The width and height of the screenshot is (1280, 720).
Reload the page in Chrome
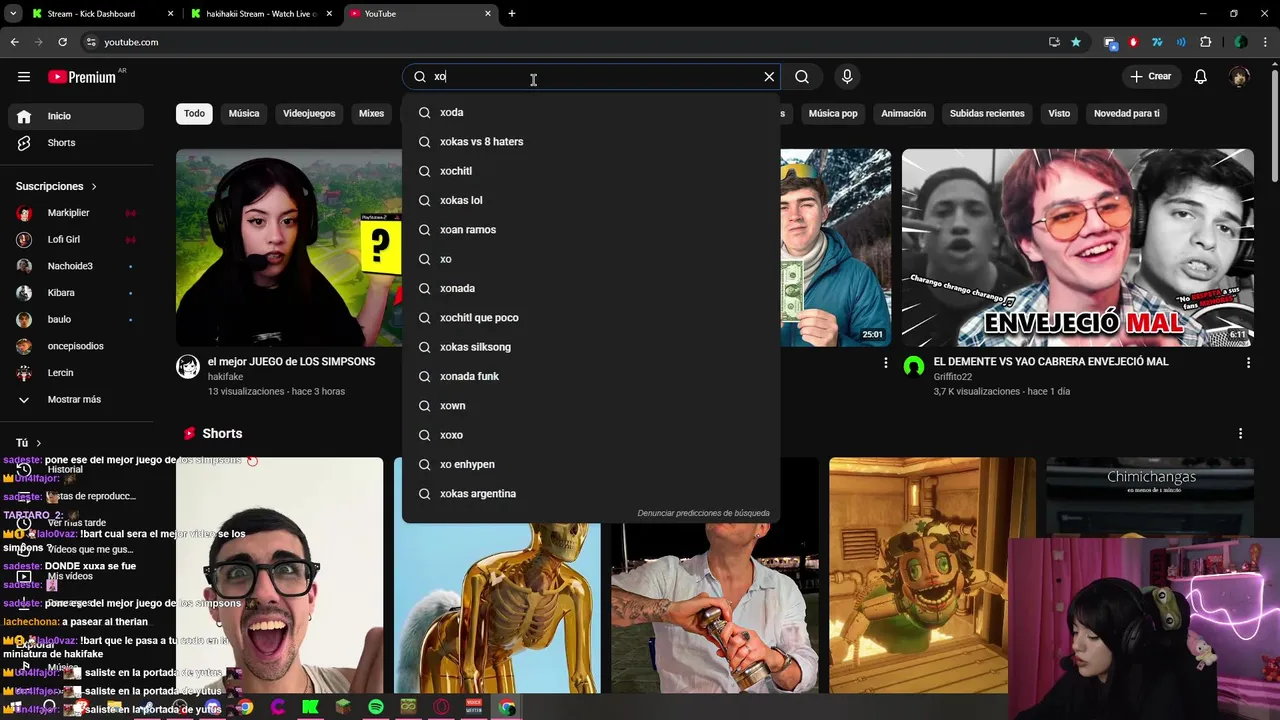tap(62, 42)
